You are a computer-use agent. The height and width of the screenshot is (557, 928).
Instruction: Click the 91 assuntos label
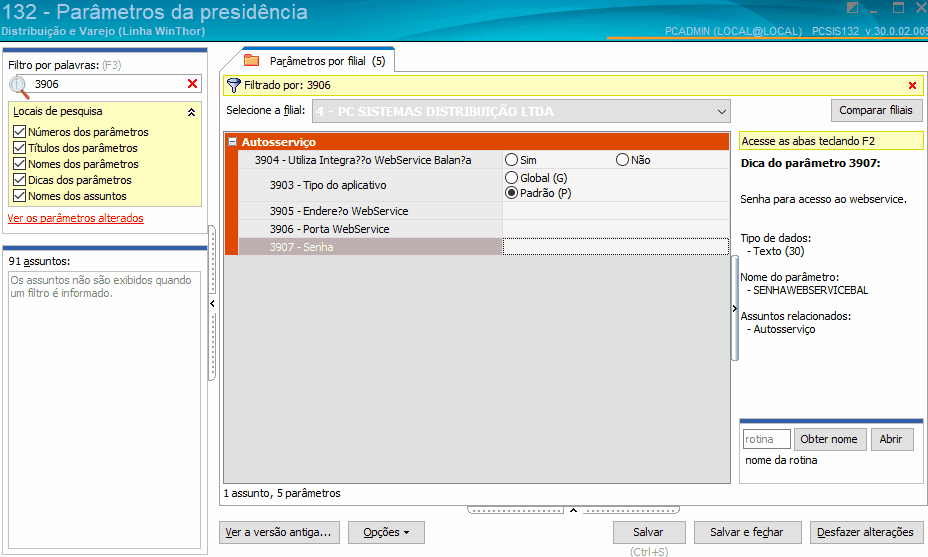click(x=39, y=261)
